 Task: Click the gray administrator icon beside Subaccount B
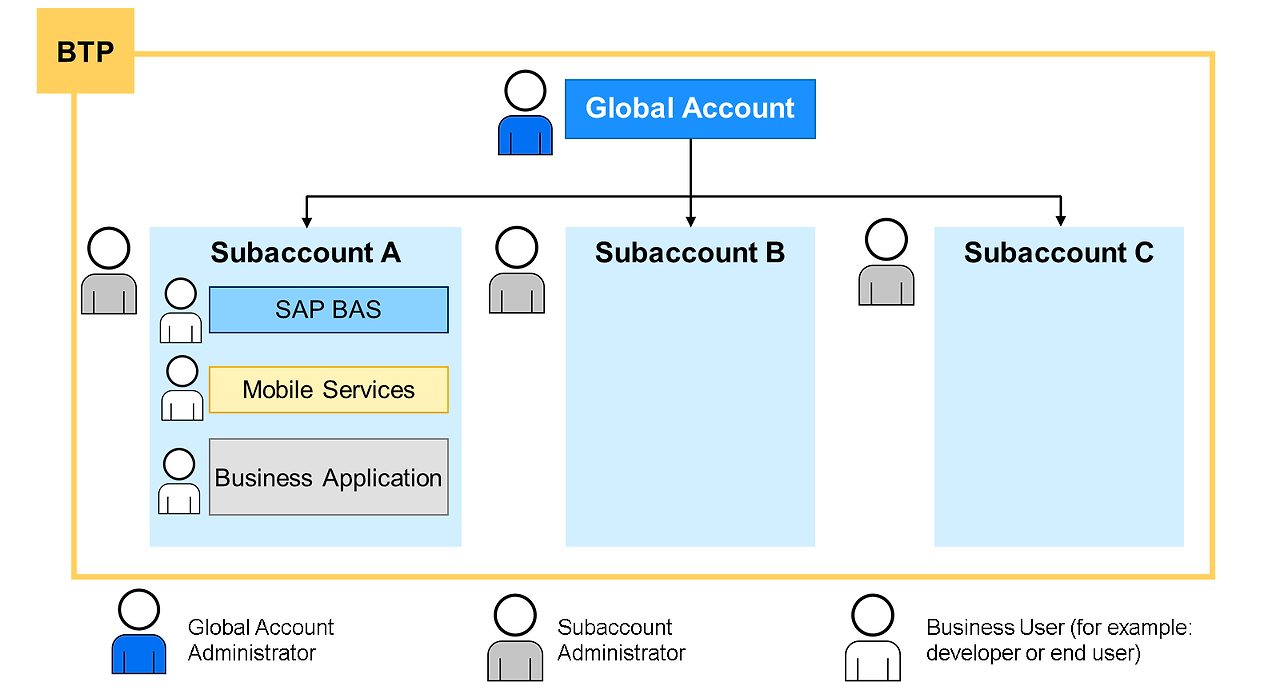coord(517,270)
